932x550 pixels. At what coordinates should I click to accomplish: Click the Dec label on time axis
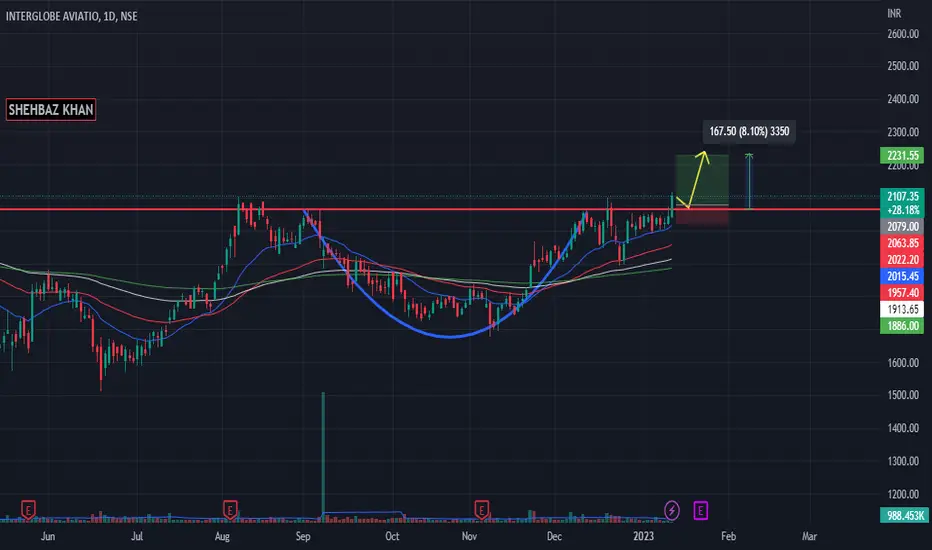(x=554, y=536)
